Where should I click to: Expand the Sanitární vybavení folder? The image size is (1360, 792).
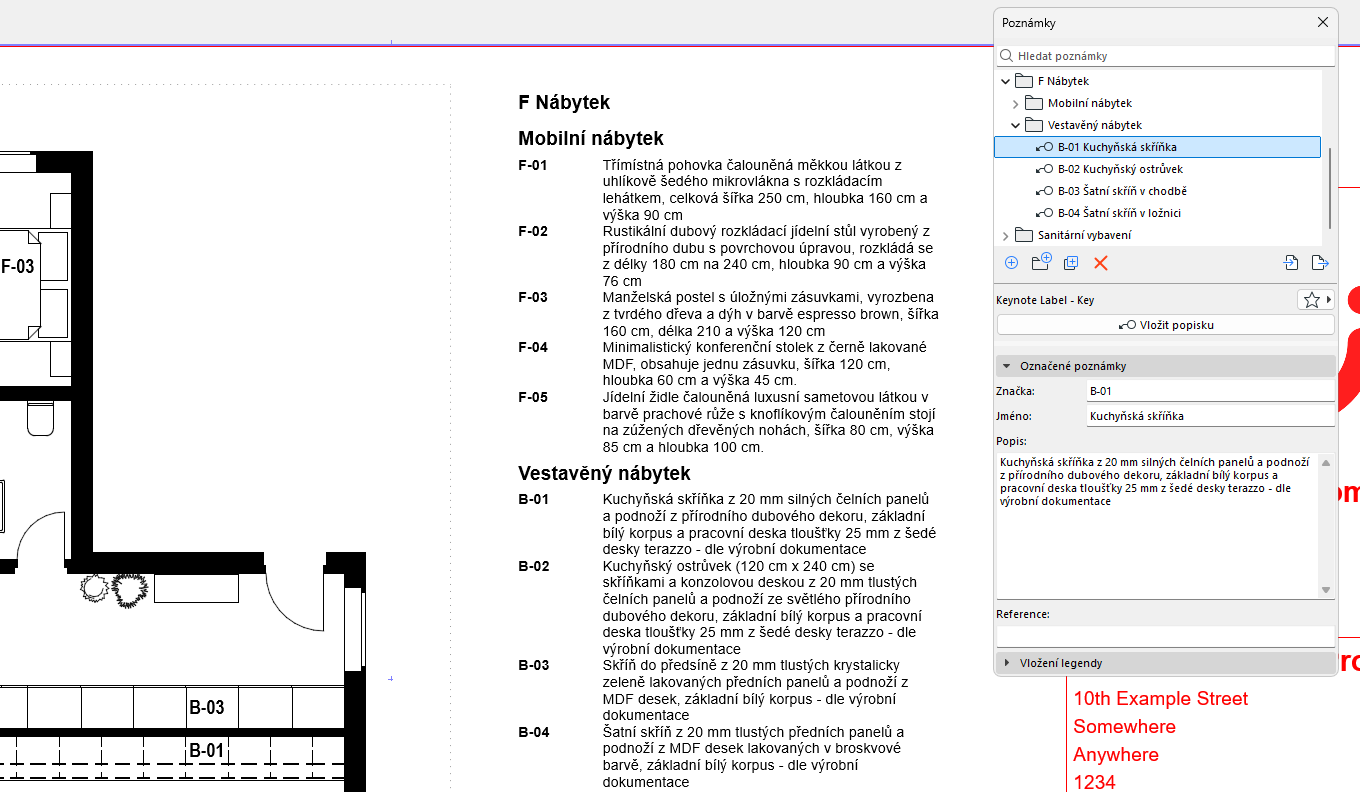1006,235
